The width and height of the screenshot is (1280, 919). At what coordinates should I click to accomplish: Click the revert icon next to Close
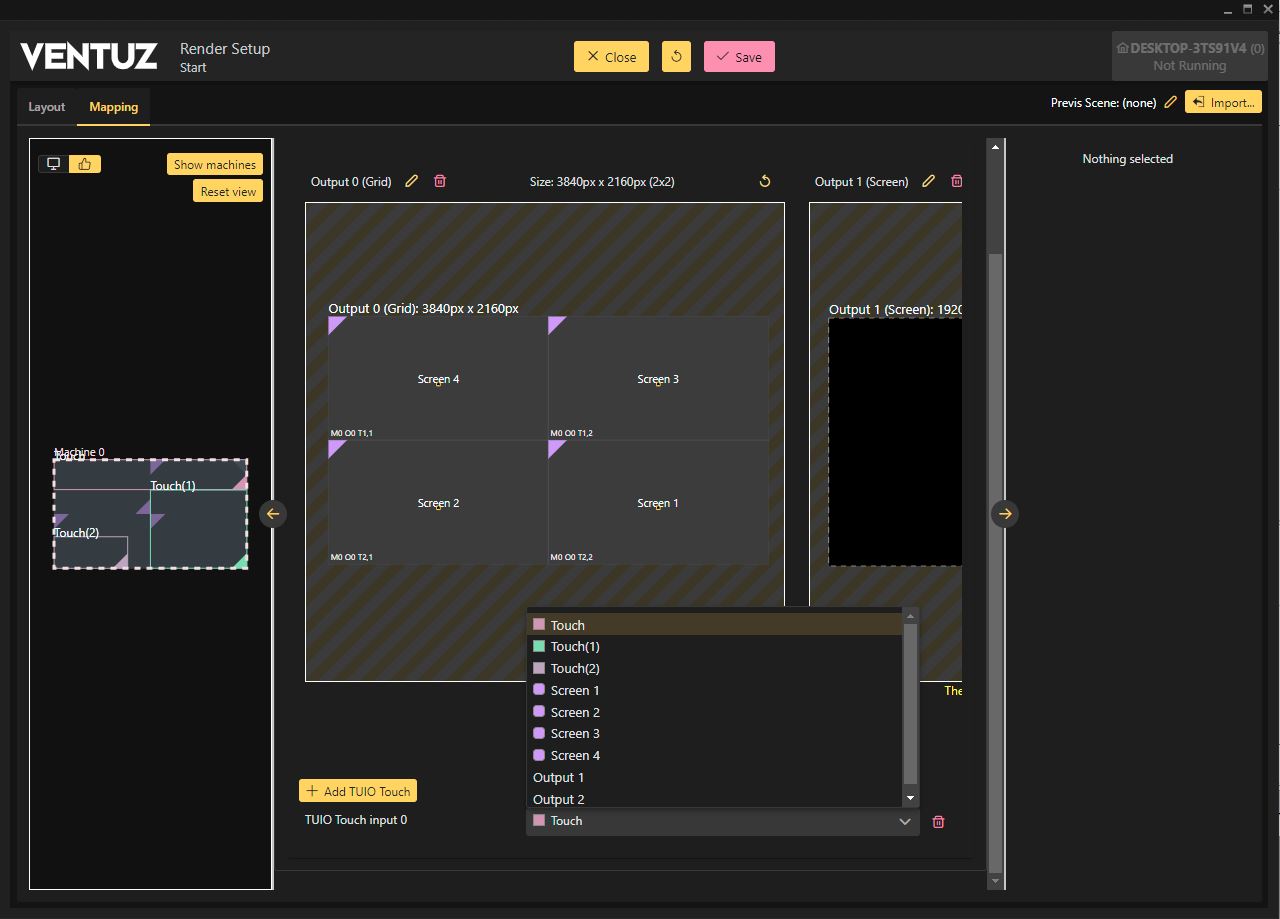tap(676, 57)
